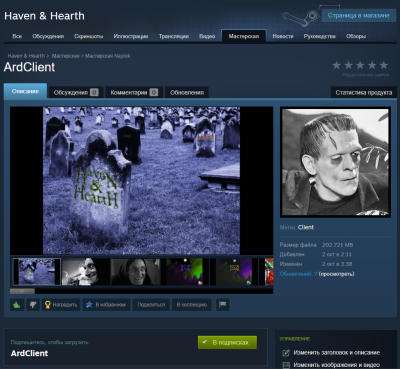Click the просмотреть updates link
Image resolution: width=400 pixels, height=369 pixels.
pos(336,274)
